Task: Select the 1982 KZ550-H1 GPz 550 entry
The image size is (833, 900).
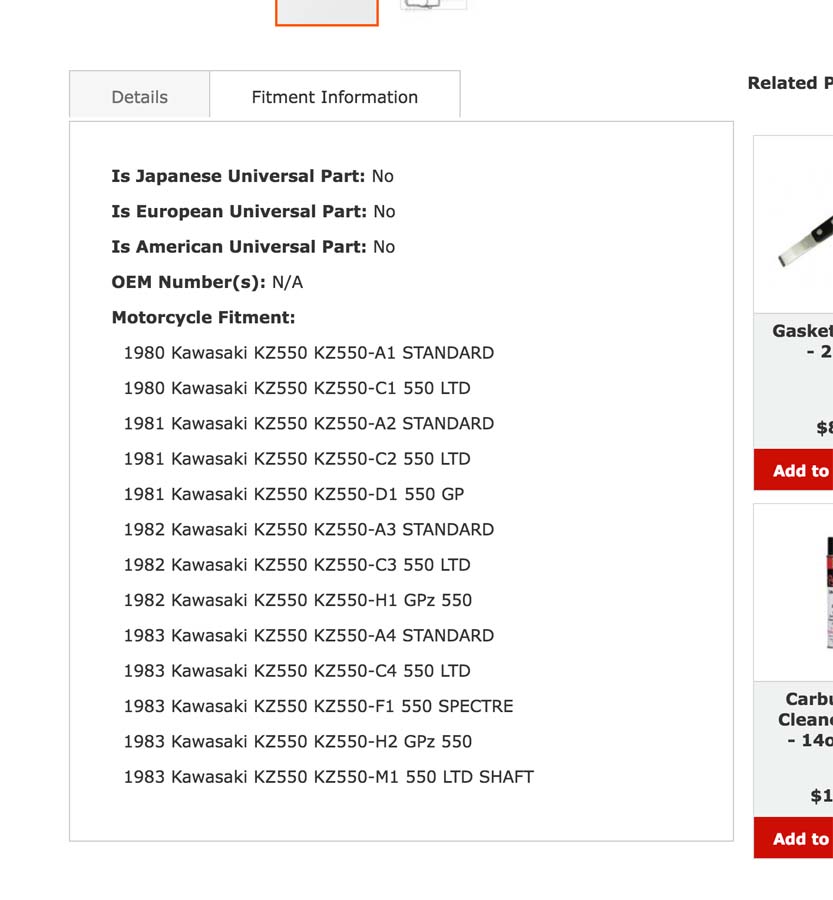Action: (297, 600)
